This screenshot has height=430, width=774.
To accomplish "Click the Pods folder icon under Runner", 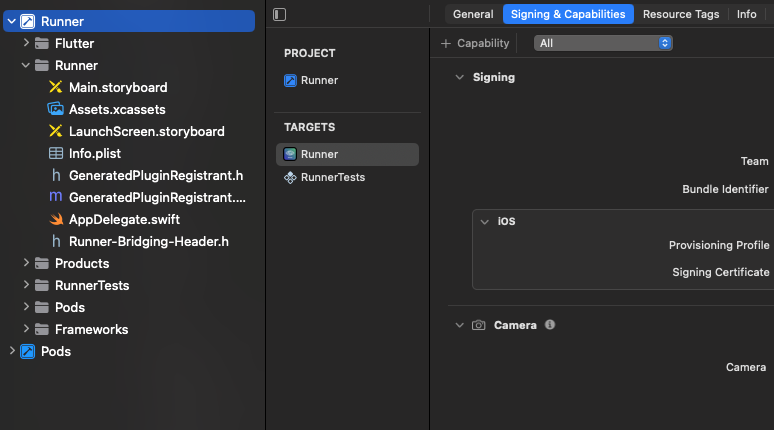I will point(42,307).
